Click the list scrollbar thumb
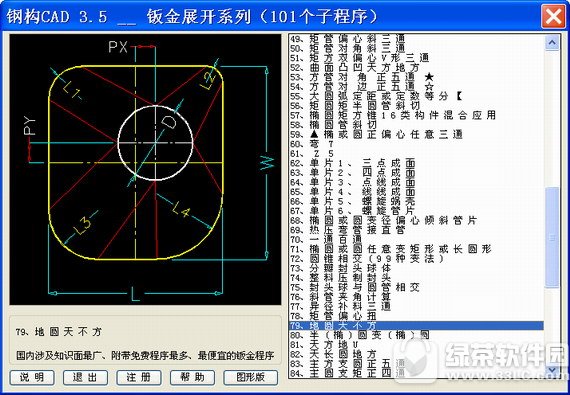This screenshot has height=395, width=570. pyautogui.click(x=552, y=237)
